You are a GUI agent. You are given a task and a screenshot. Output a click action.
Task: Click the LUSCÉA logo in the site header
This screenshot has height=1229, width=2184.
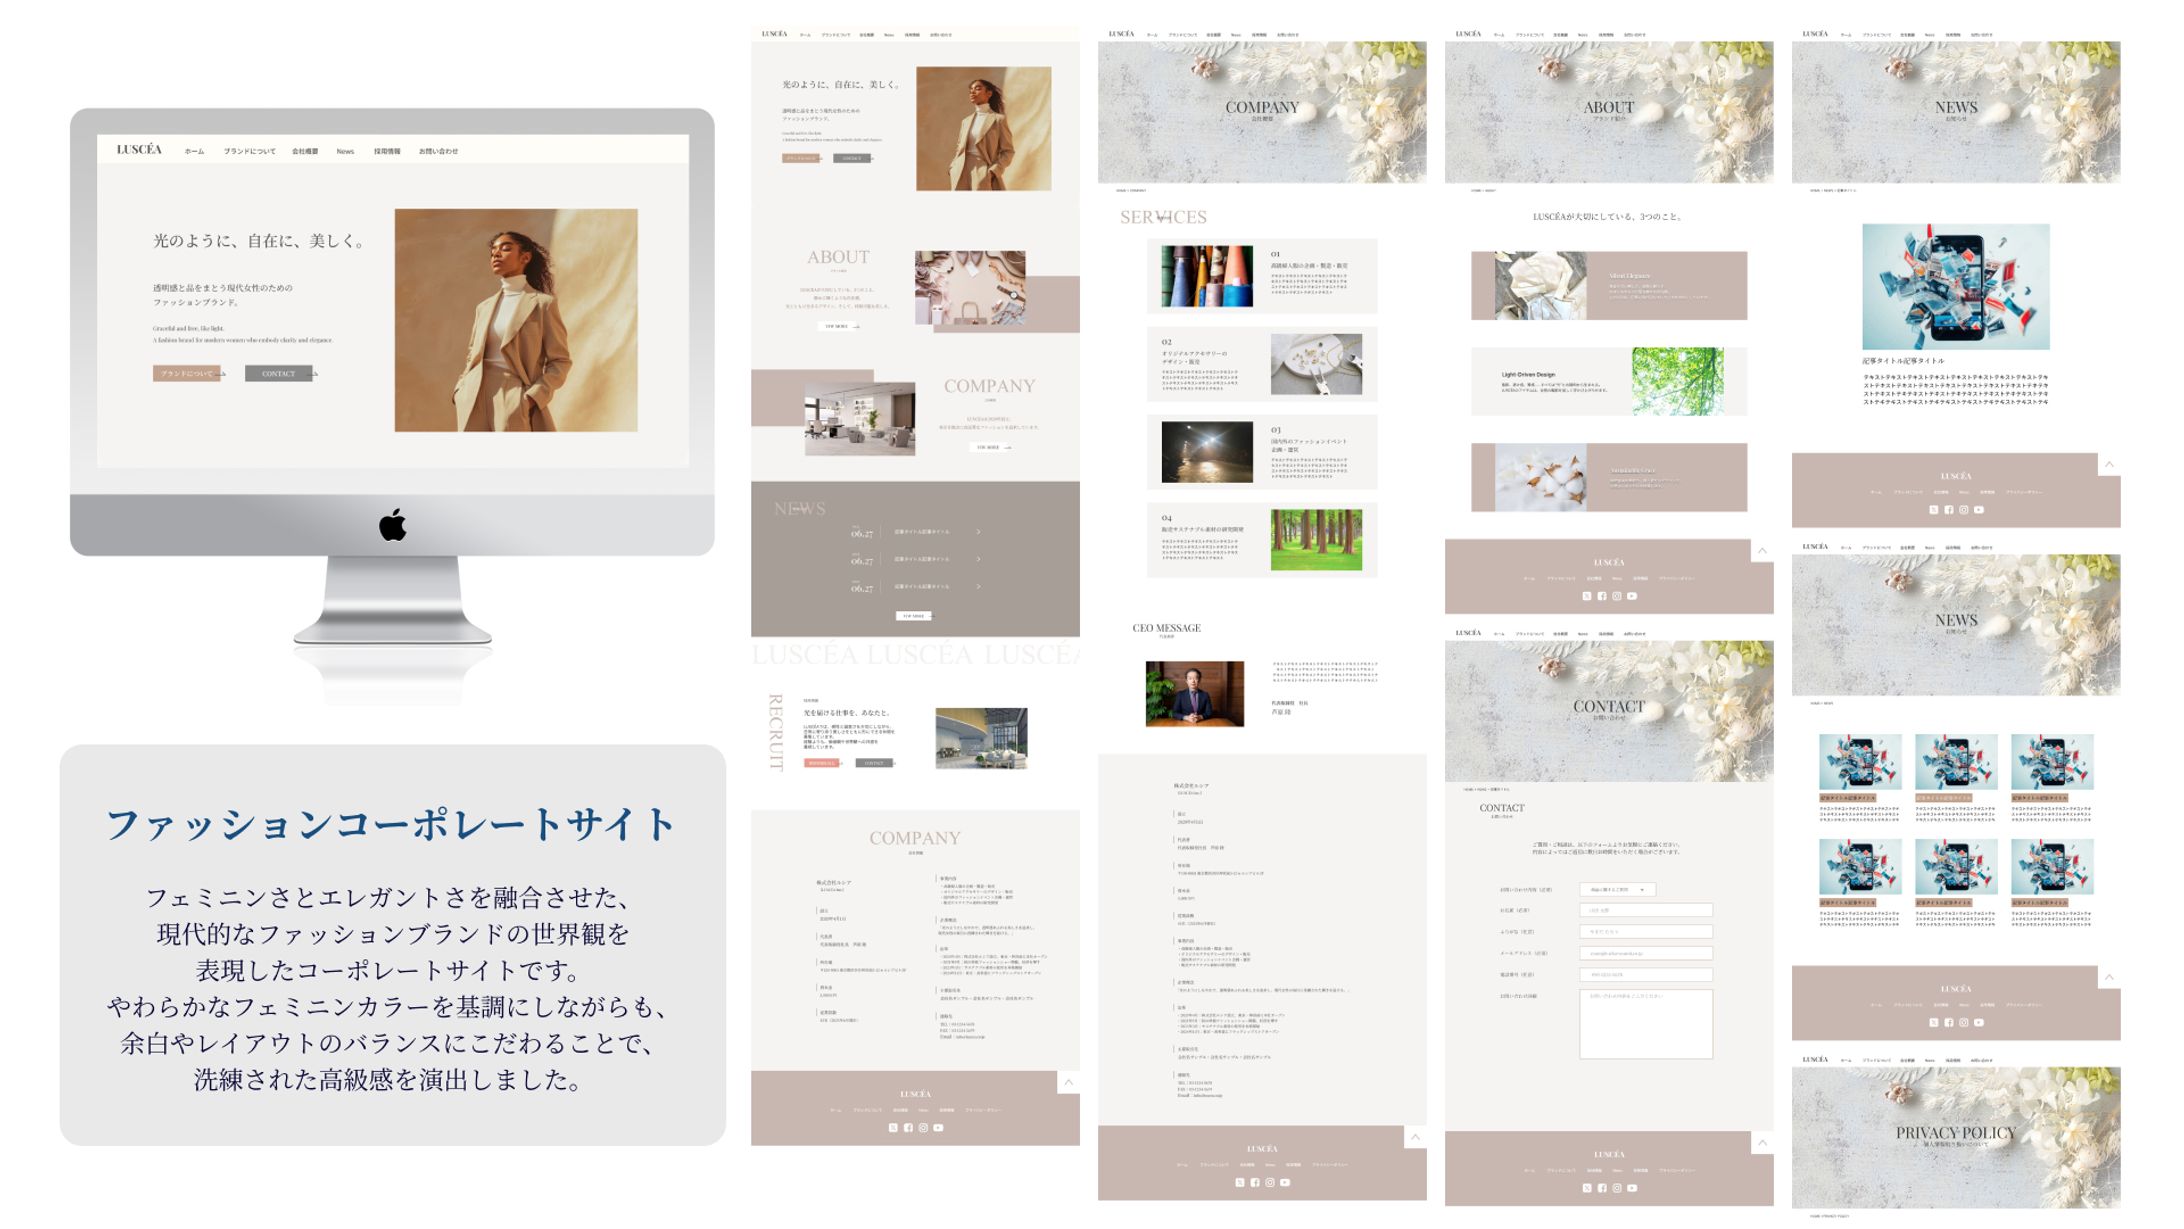pyautogui.click(x=140, y=151)
